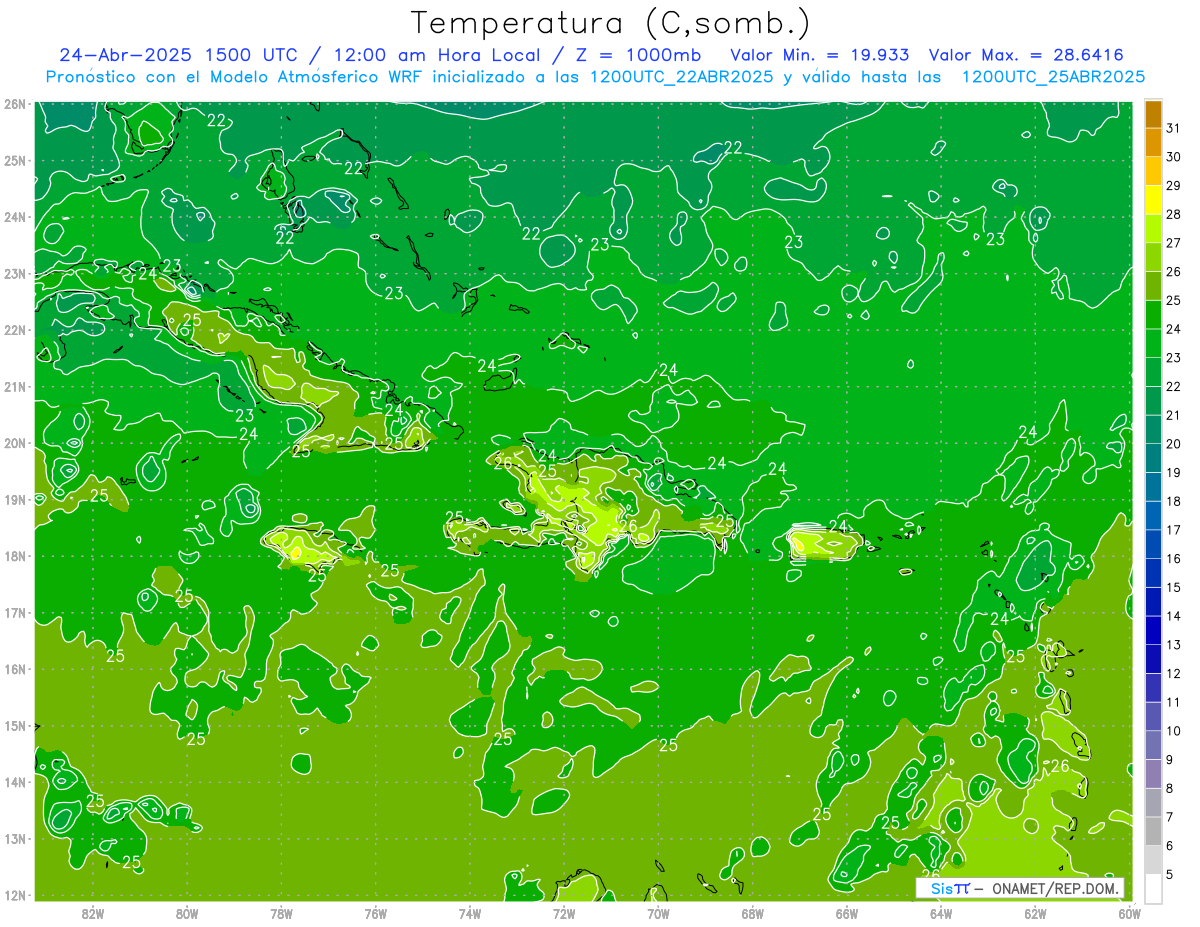The height and width of the screenshot is (927, 1200).
Task: Select the 82W longitude axis label
Action: (x=92, y=913)
